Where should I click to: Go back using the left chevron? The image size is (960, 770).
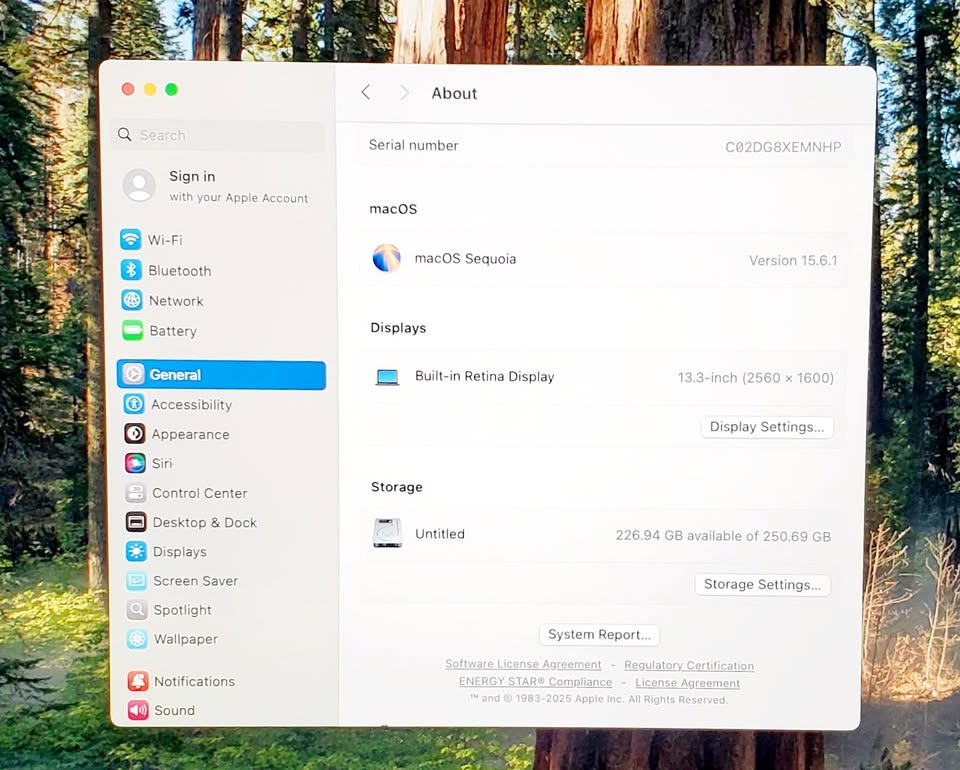(x=366, y=93)
